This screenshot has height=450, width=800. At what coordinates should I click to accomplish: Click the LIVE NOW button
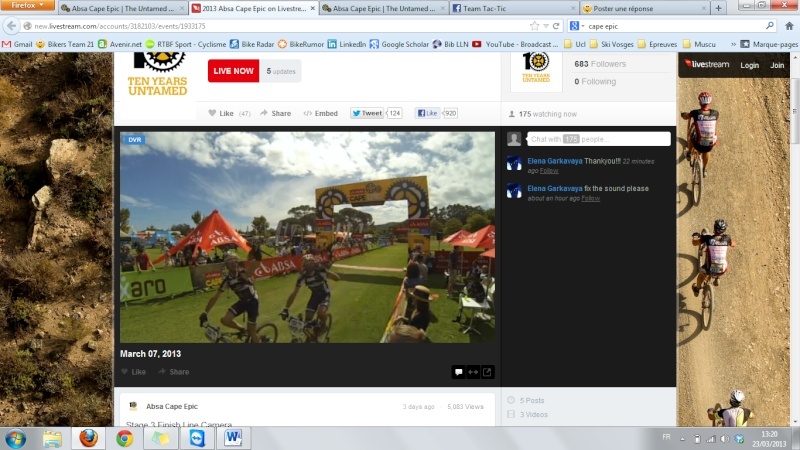233,71
